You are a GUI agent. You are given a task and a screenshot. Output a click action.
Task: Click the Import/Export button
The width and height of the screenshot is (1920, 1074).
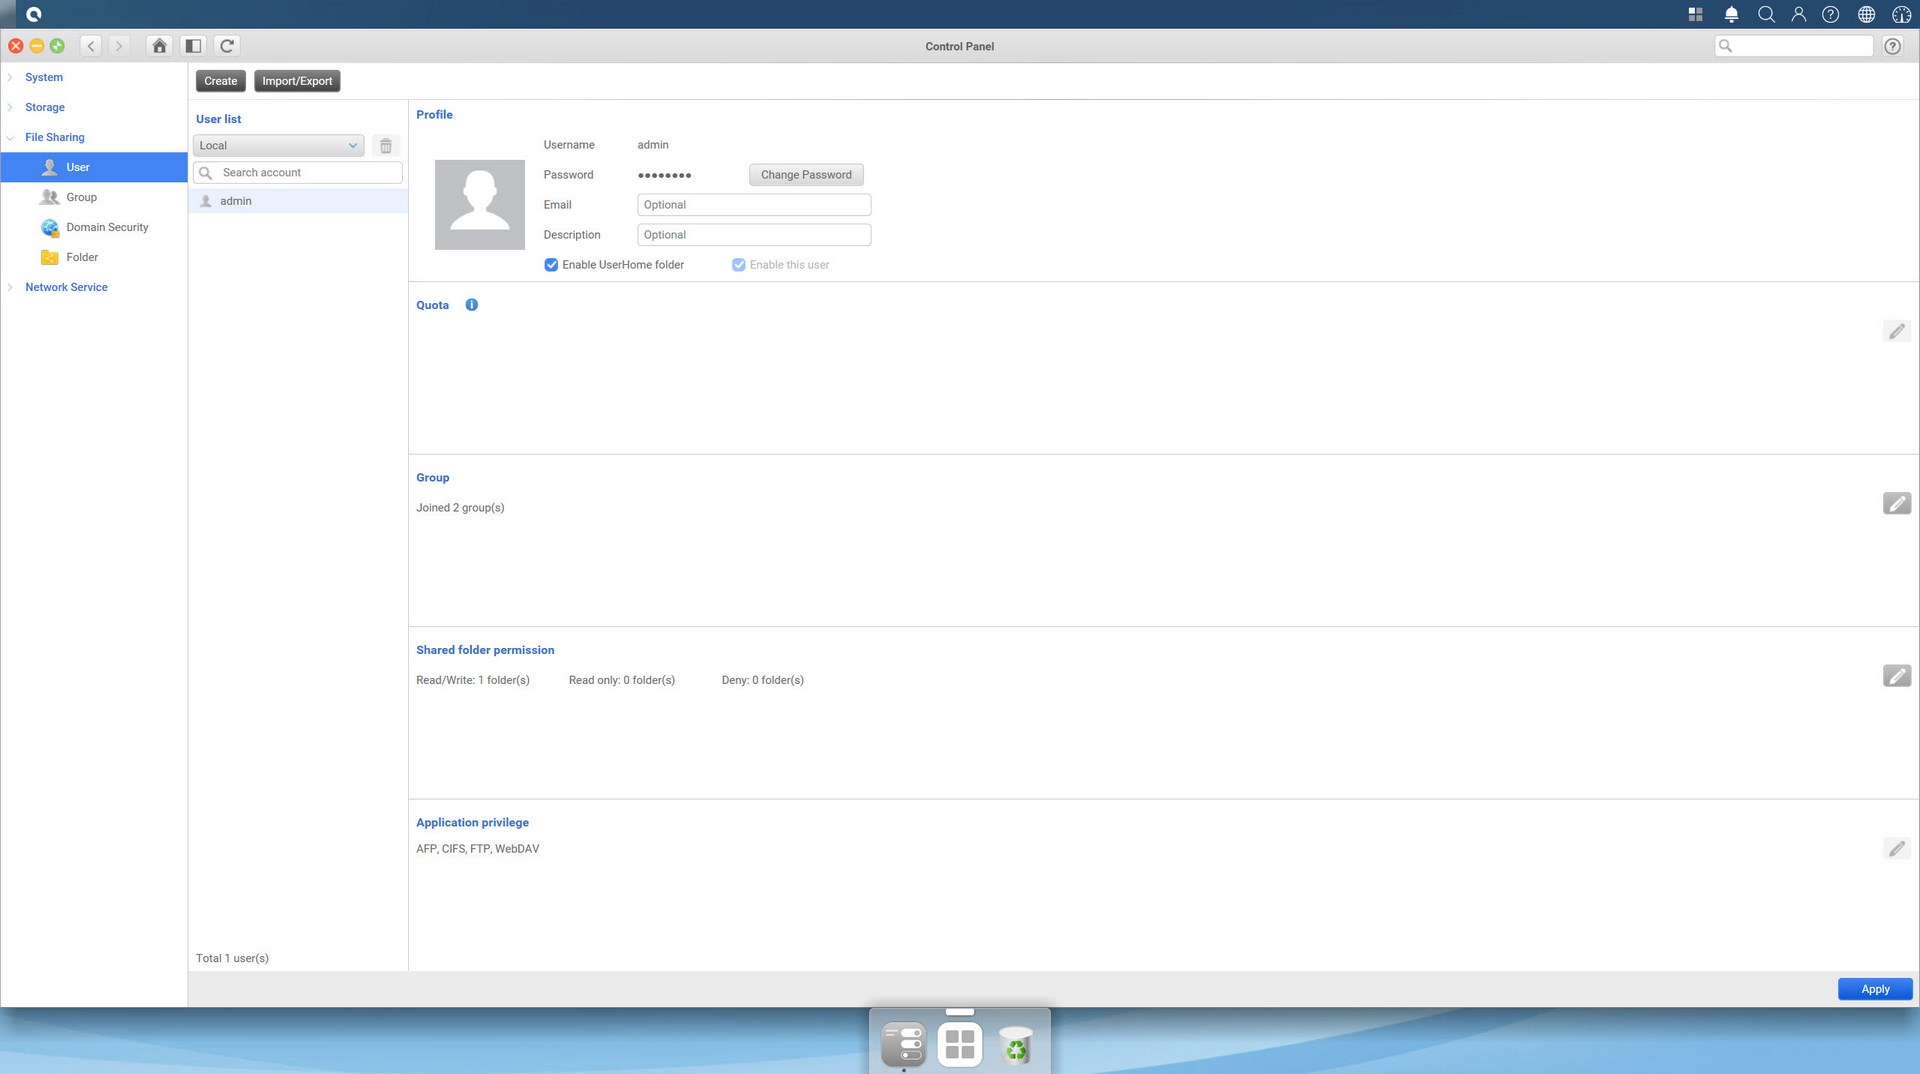pos(297,81)
